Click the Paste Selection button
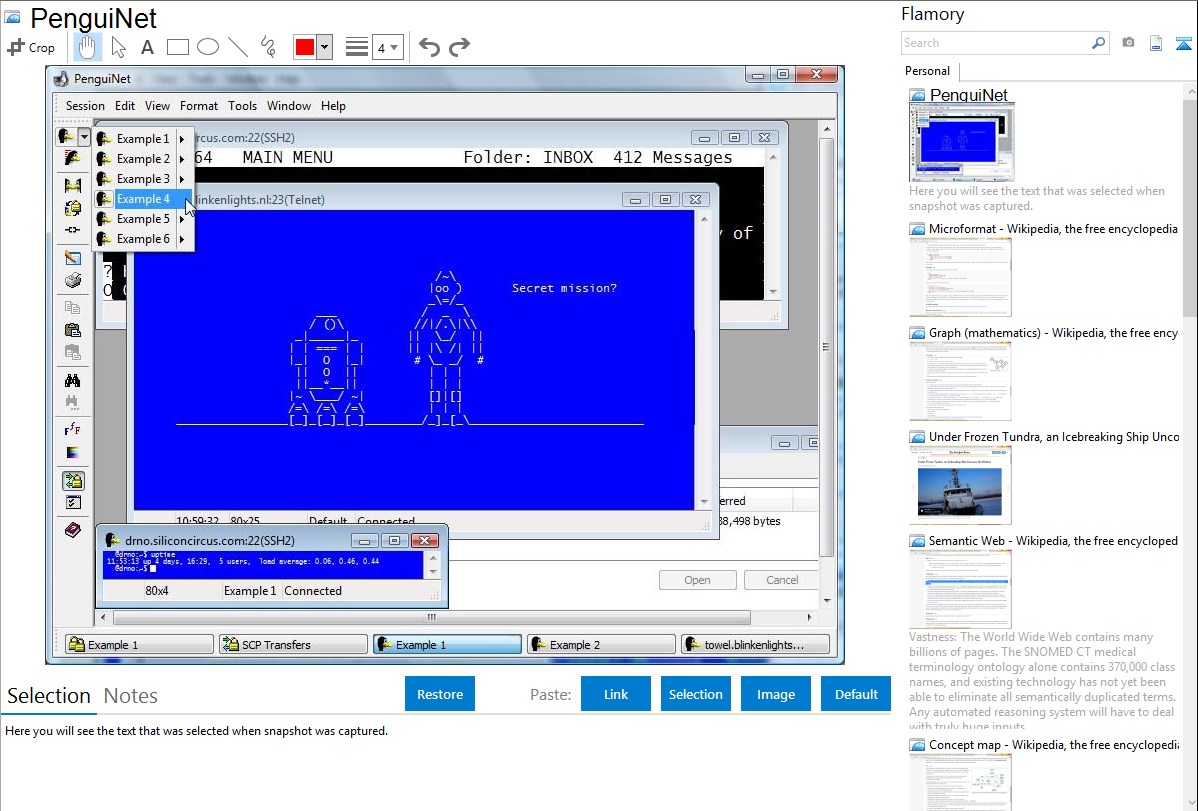Image resolution: width=1198 pixels, height=811 pixels. [695, 694]
